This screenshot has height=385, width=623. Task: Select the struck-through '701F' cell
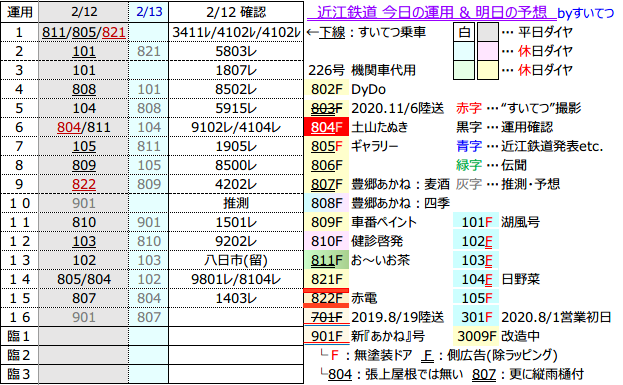[x=327, y=317]
